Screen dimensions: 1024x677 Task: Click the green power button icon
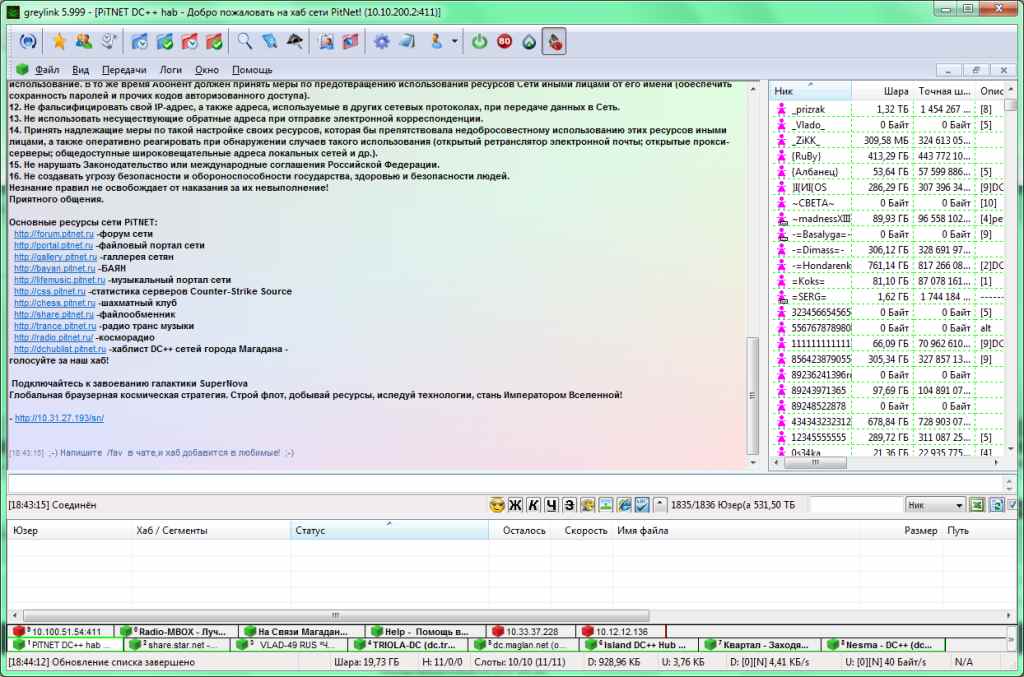click(x=479, y=42)
